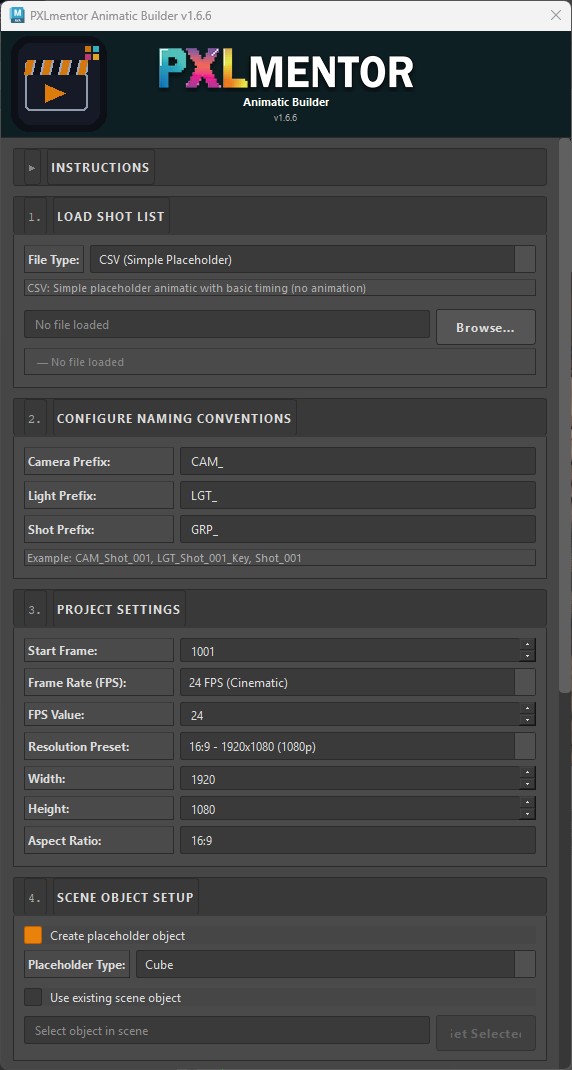Click the naming example text line
Screen dimensions: 572x1070
point(164,558)
